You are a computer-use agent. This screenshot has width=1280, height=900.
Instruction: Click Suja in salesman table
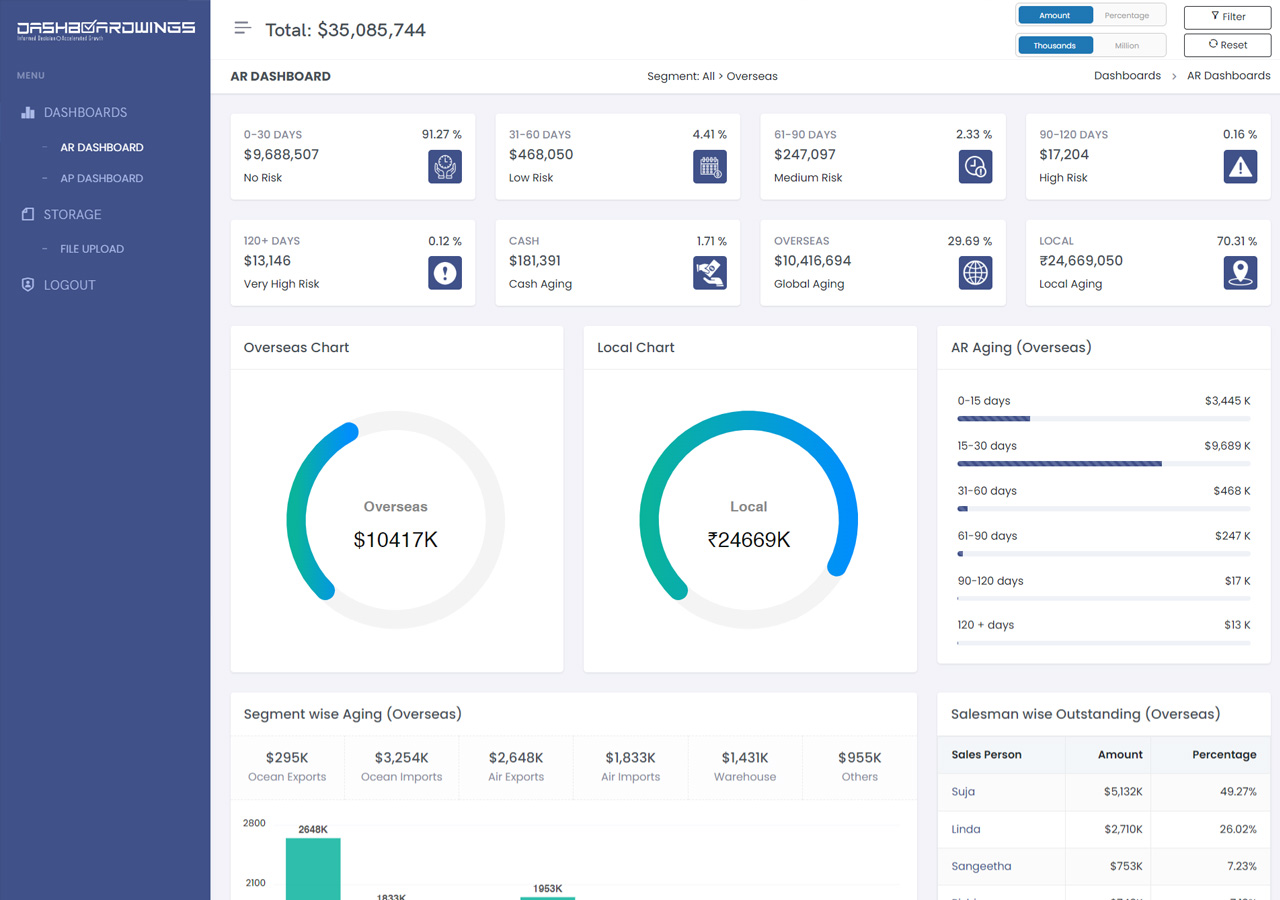pyautogui.click(x=963, y=792)
